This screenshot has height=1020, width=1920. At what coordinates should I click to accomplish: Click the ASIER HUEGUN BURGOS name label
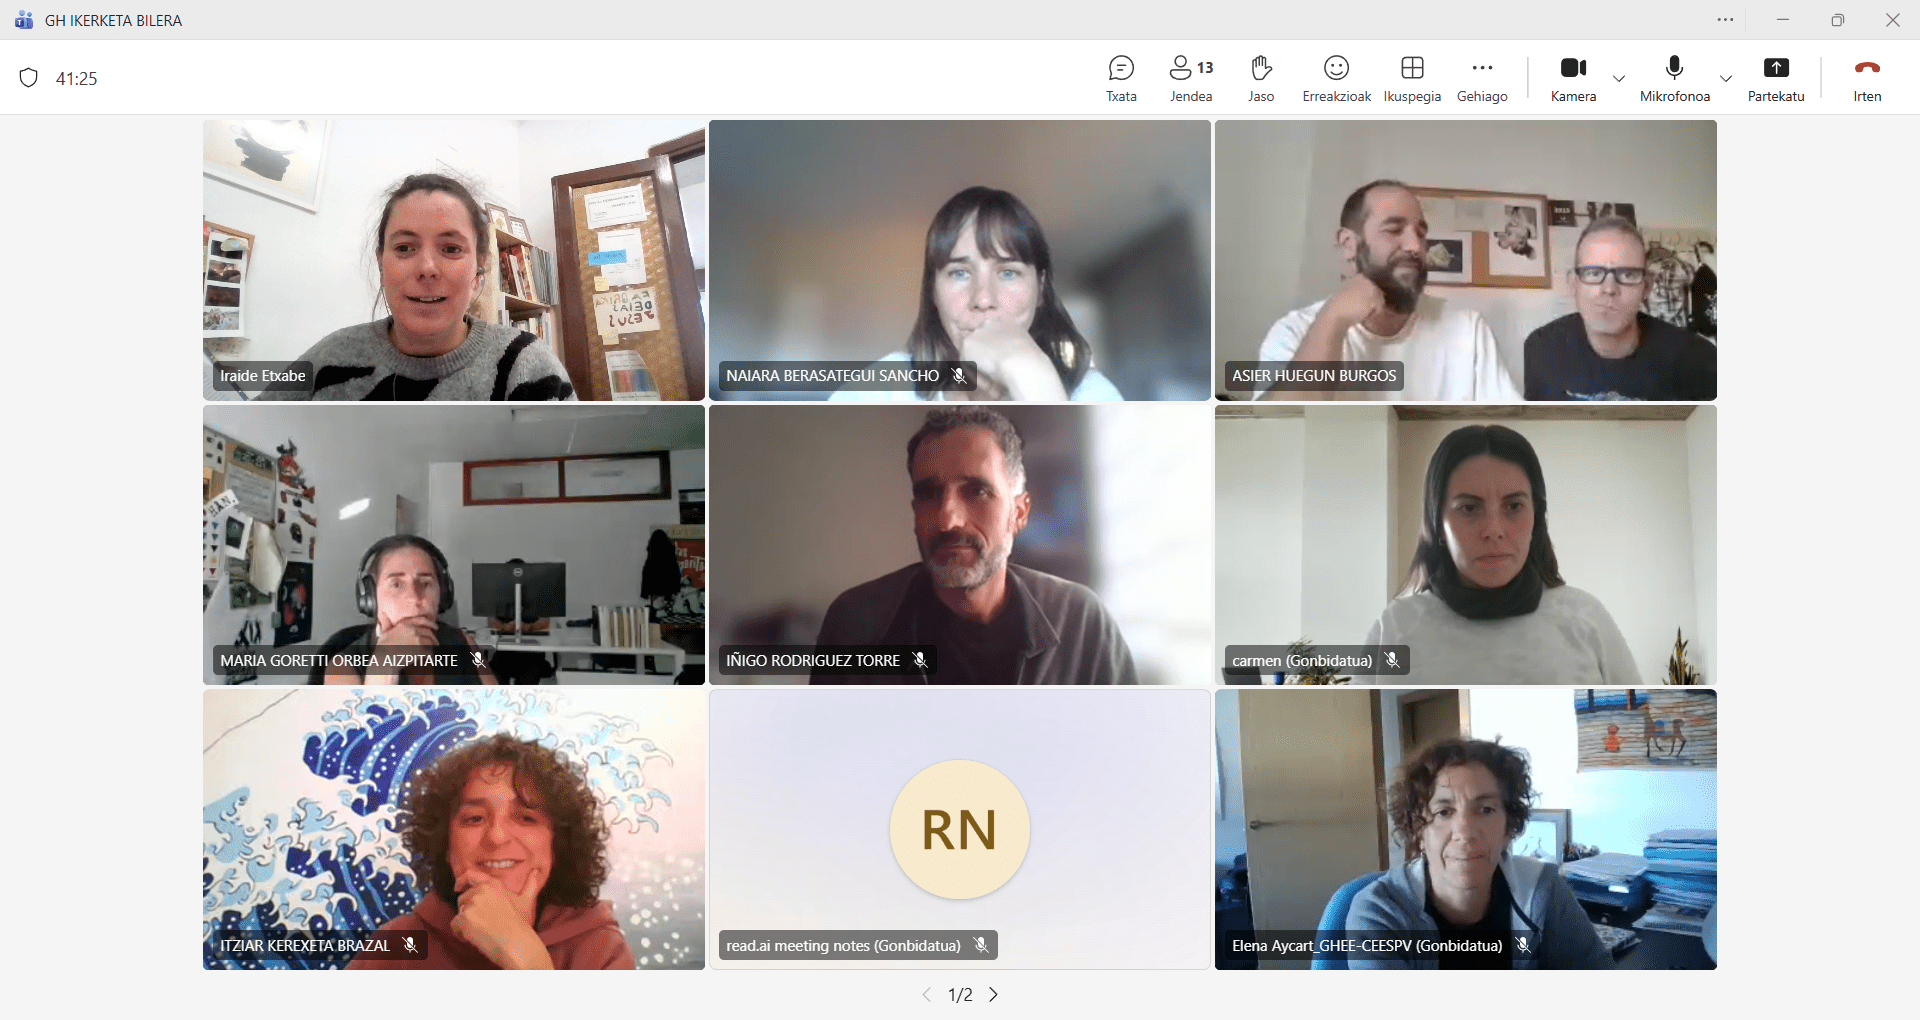point(1313,376)
